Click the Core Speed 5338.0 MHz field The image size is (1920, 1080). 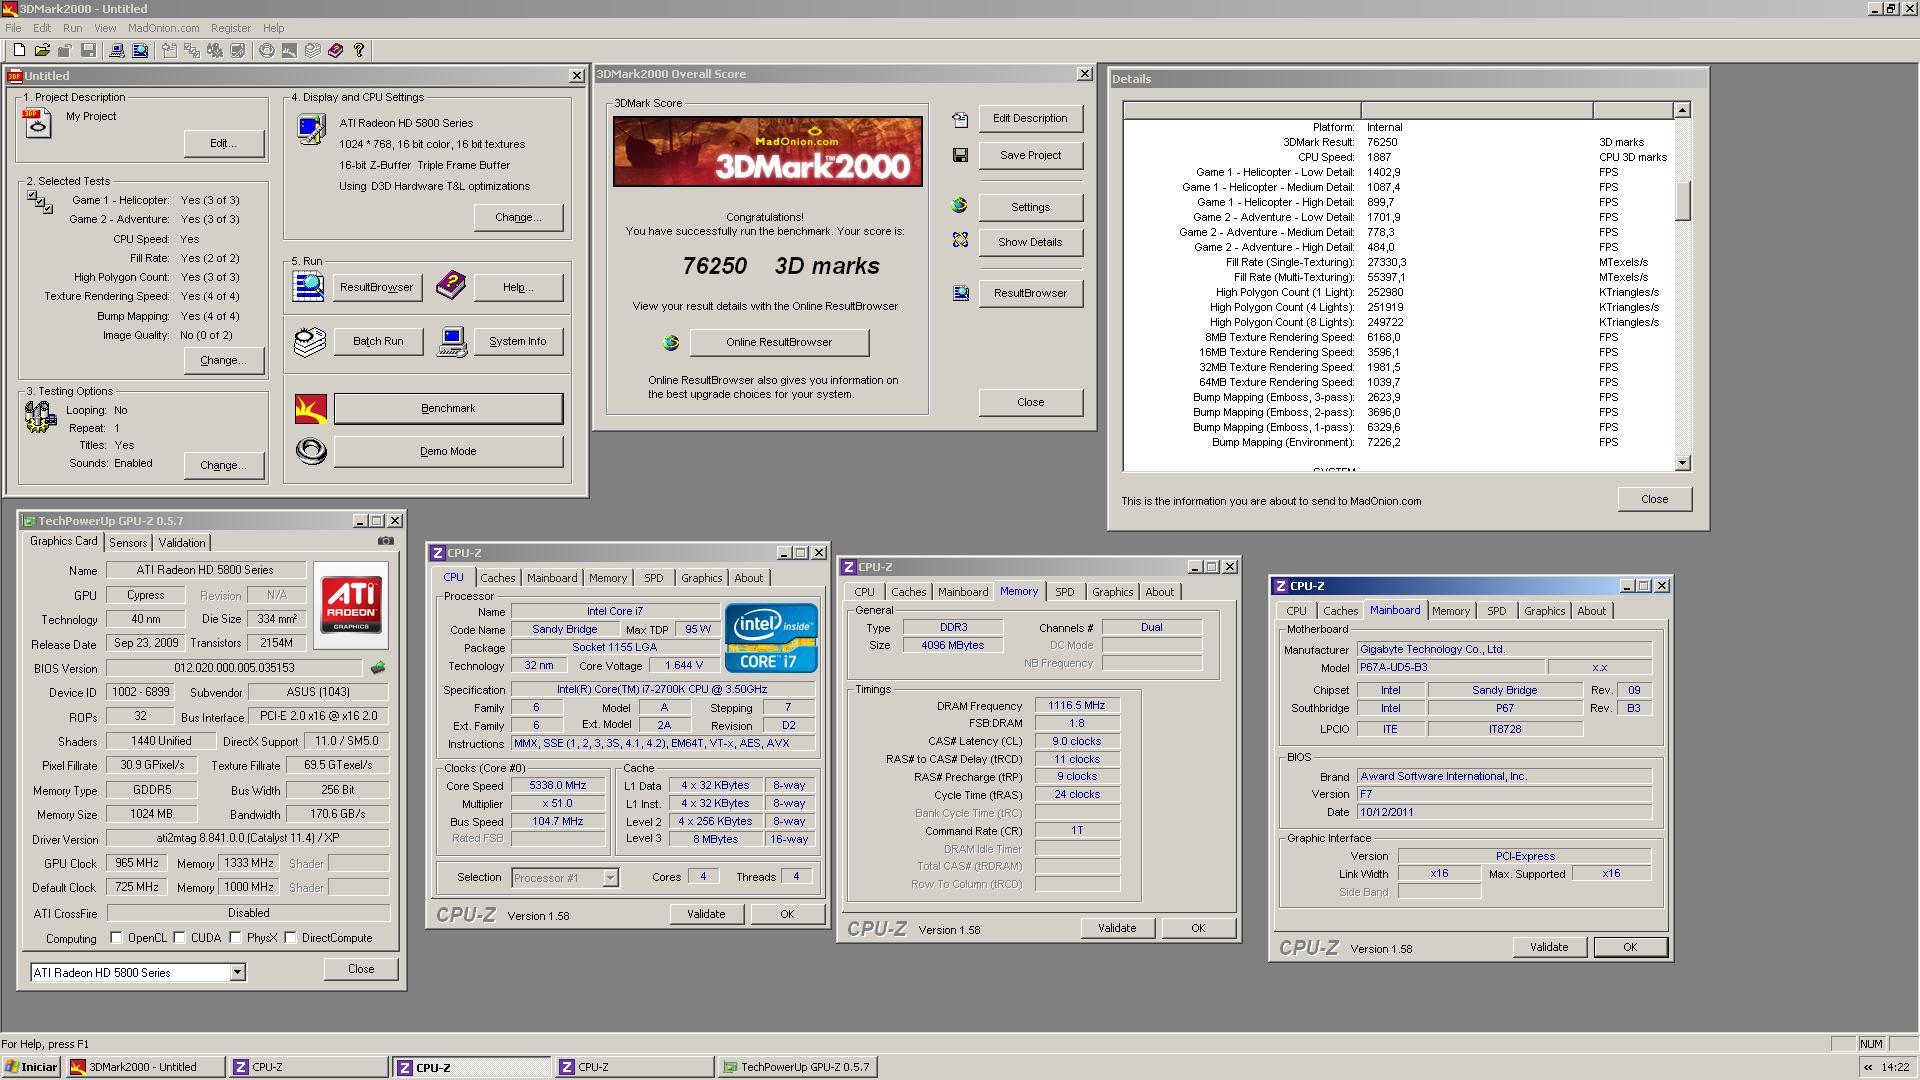click(x=557, y=786)
